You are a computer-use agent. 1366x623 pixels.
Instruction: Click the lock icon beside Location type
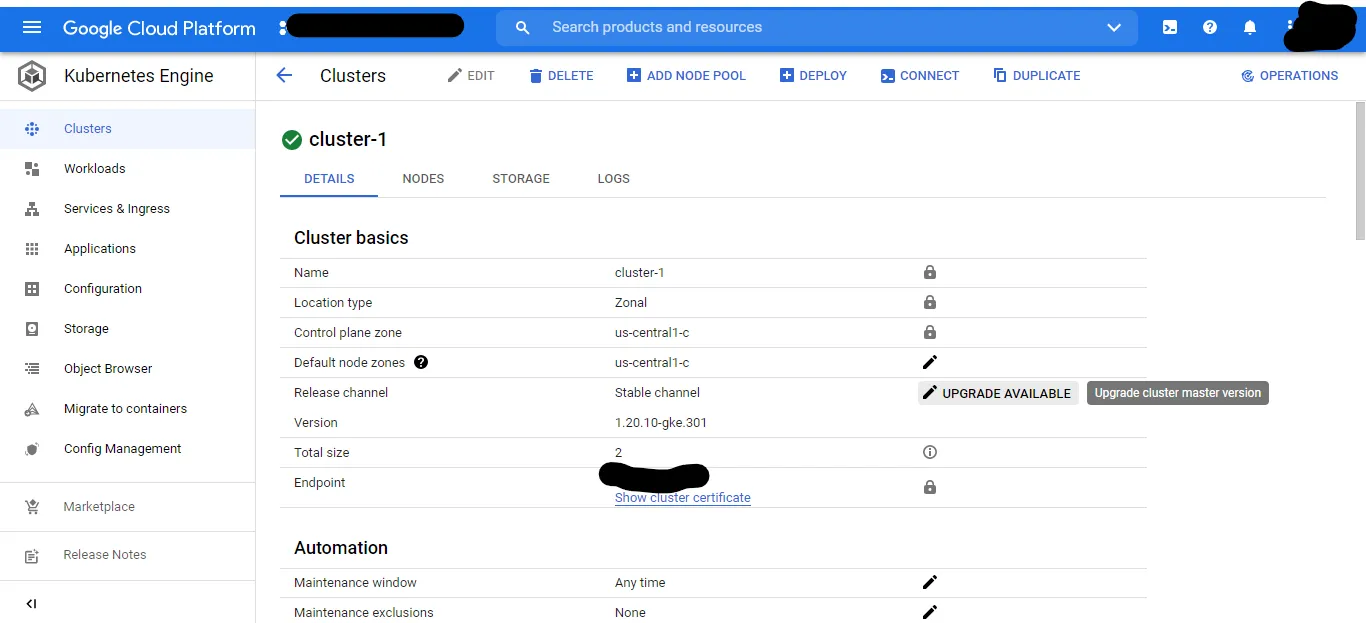point(930,302)
